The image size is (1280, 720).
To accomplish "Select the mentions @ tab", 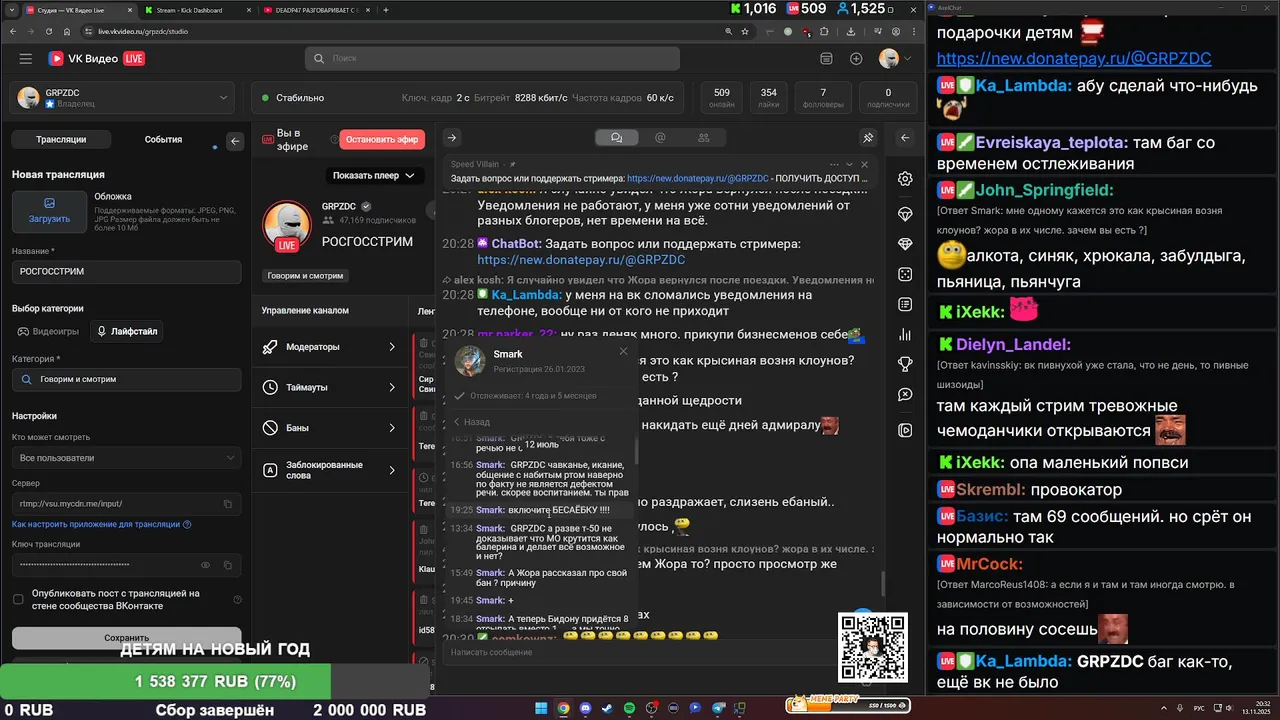I will point(660,138).
